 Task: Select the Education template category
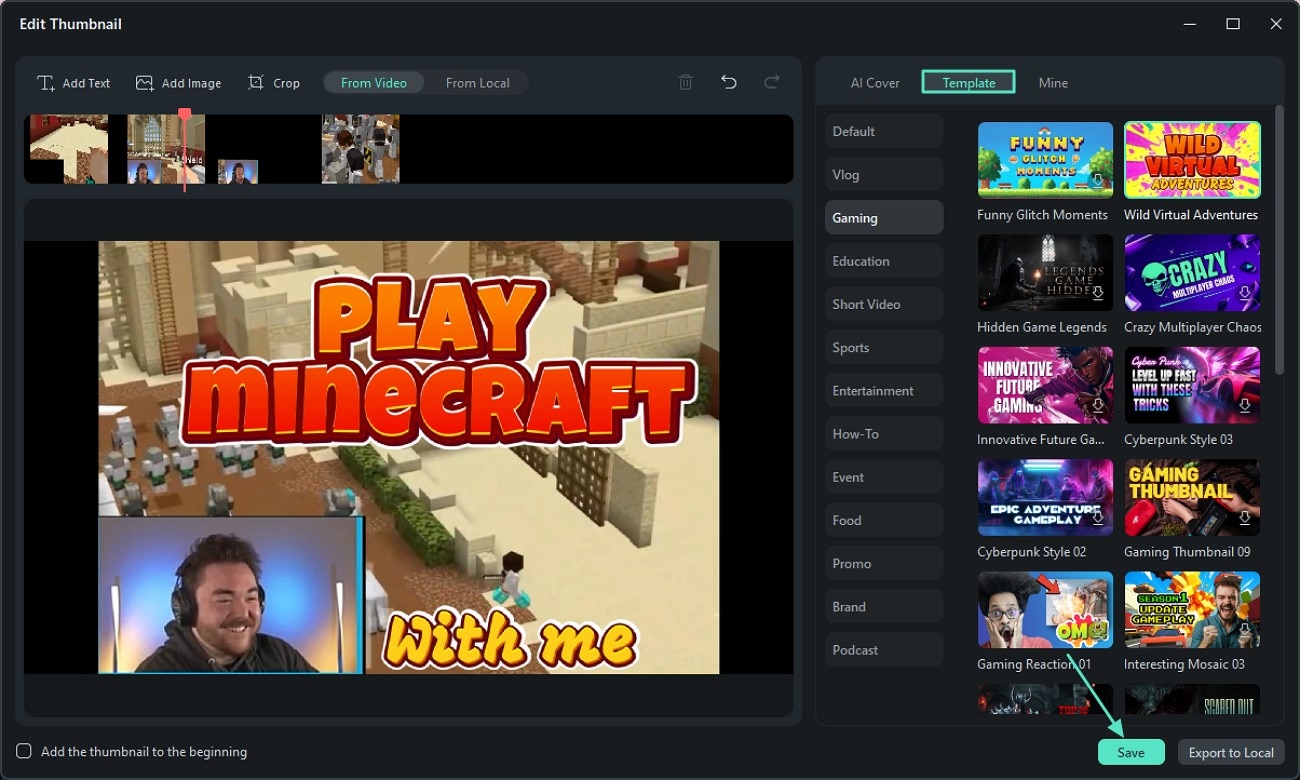tap(884, 261)
